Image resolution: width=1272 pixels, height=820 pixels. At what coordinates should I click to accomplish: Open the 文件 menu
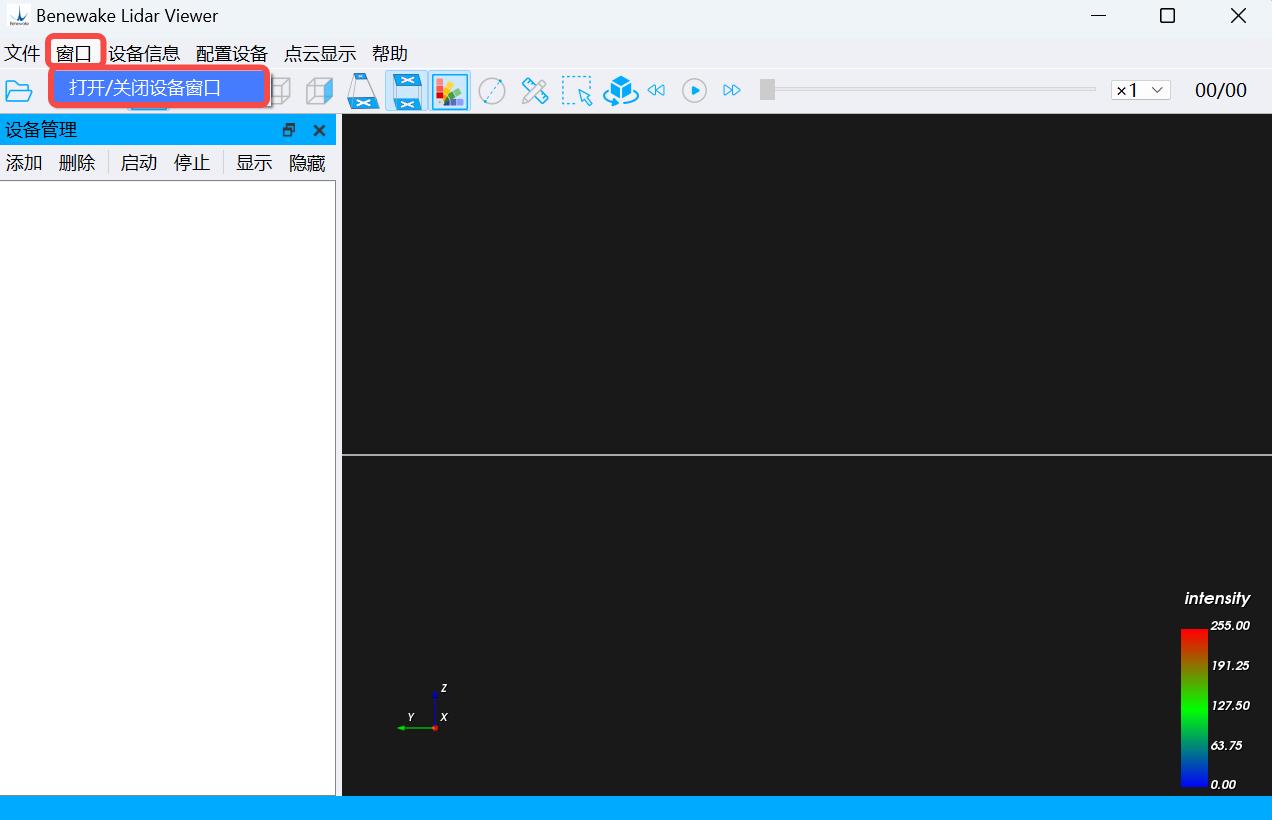22,54
